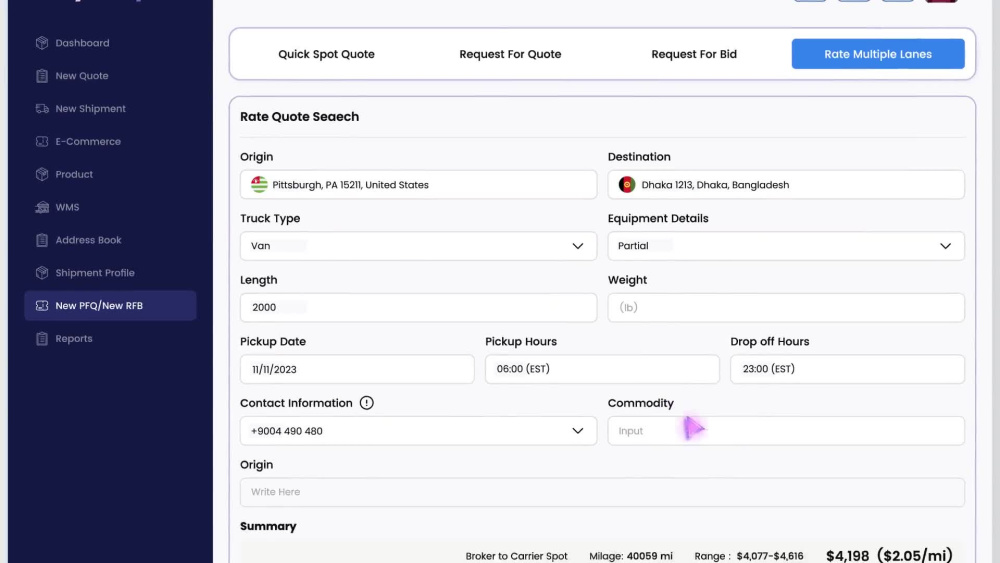1000x563 pixels.
Task: Open New Shipment truck icon
Action: 42,108
